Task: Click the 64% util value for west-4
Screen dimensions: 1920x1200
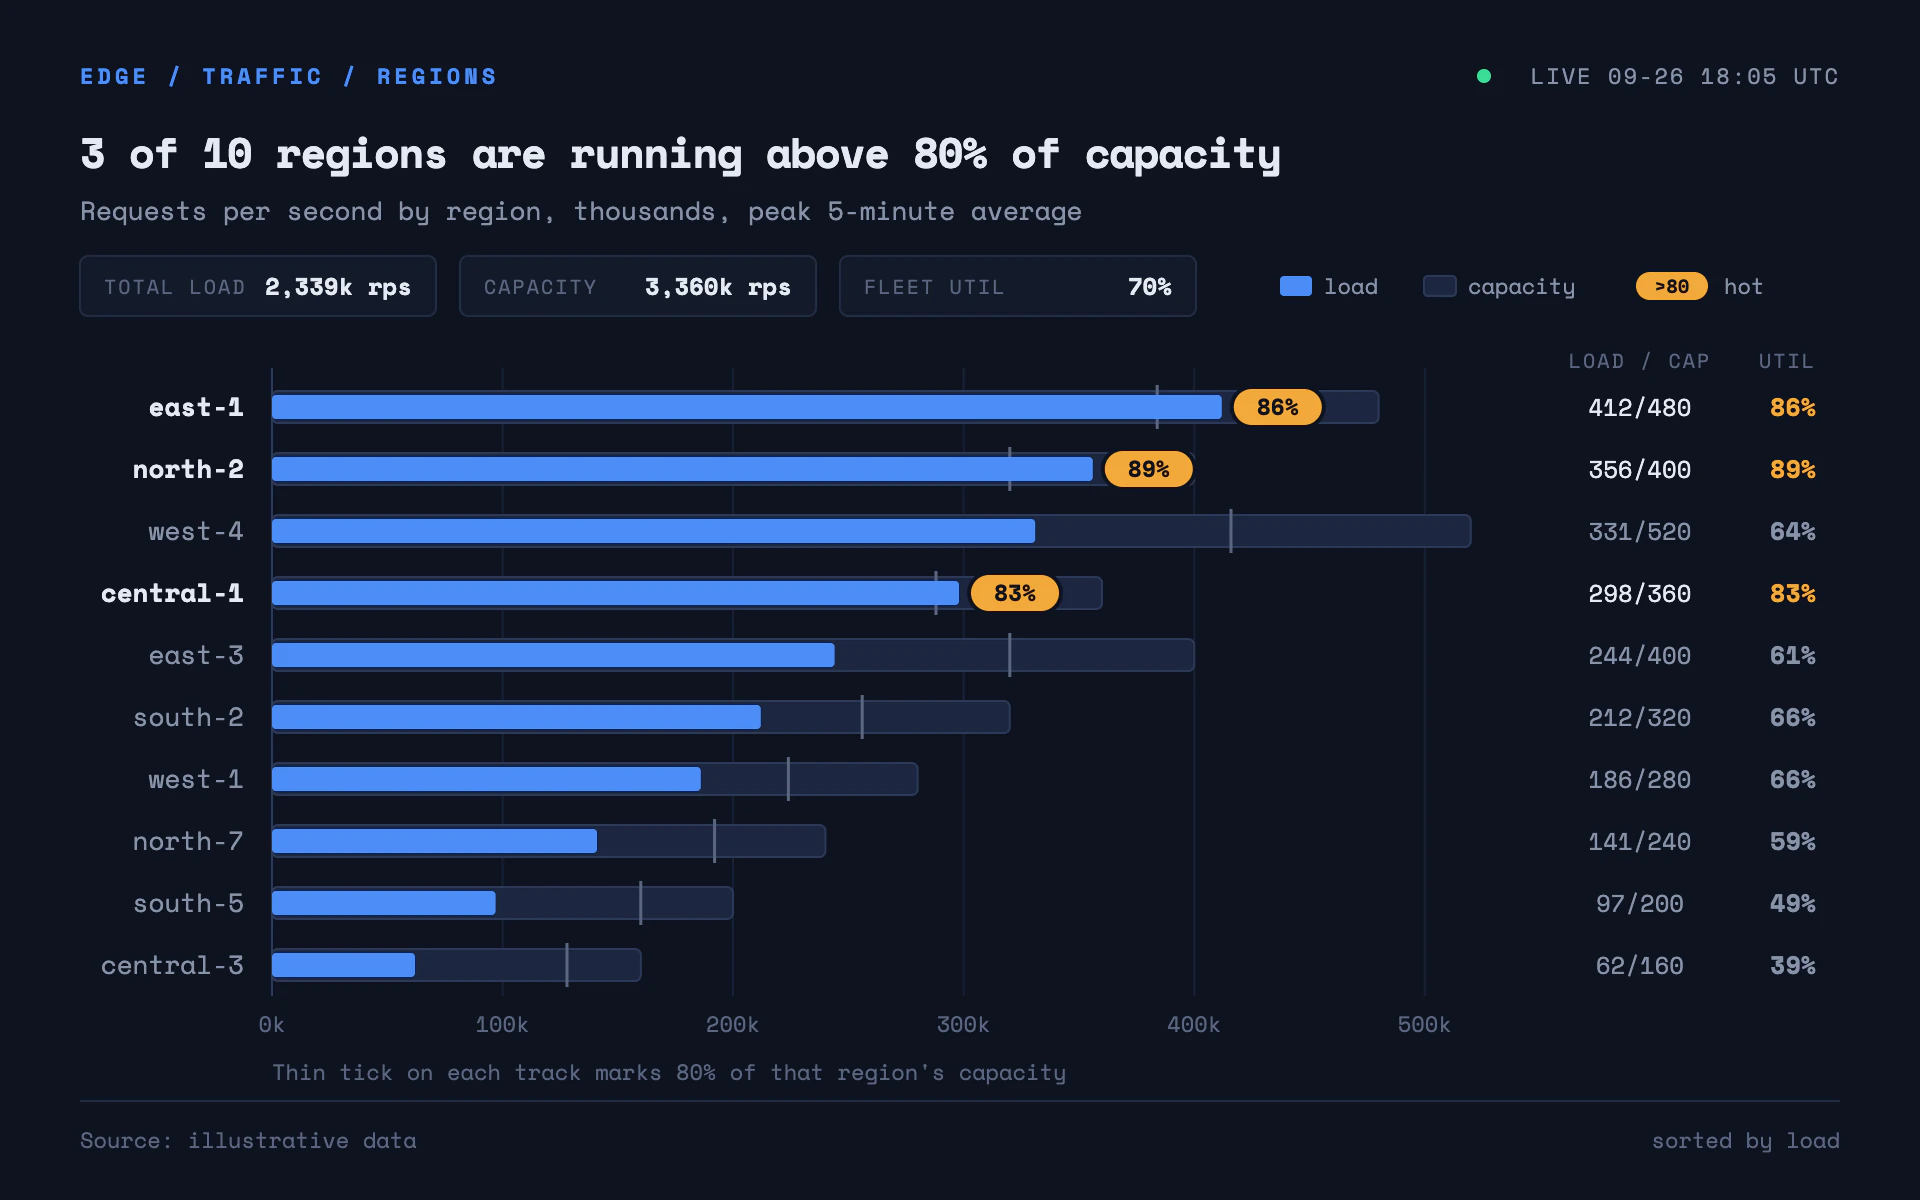Action: tap(1792, 531)
